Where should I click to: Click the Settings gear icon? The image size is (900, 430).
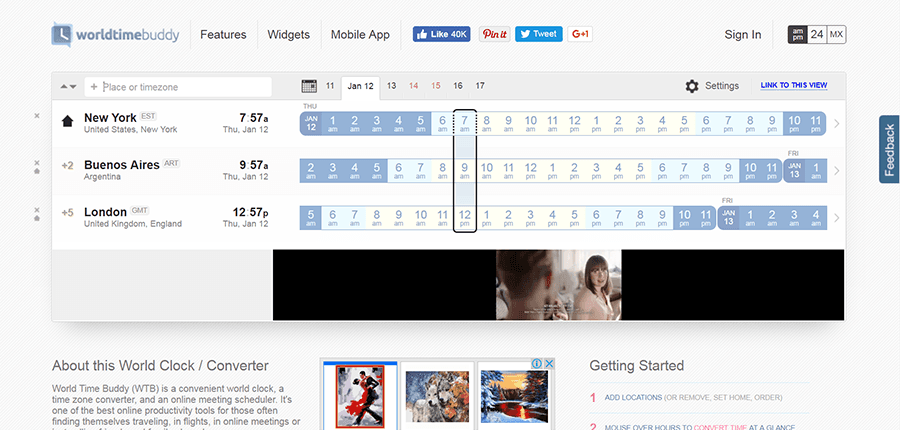(x=692, y=86)
